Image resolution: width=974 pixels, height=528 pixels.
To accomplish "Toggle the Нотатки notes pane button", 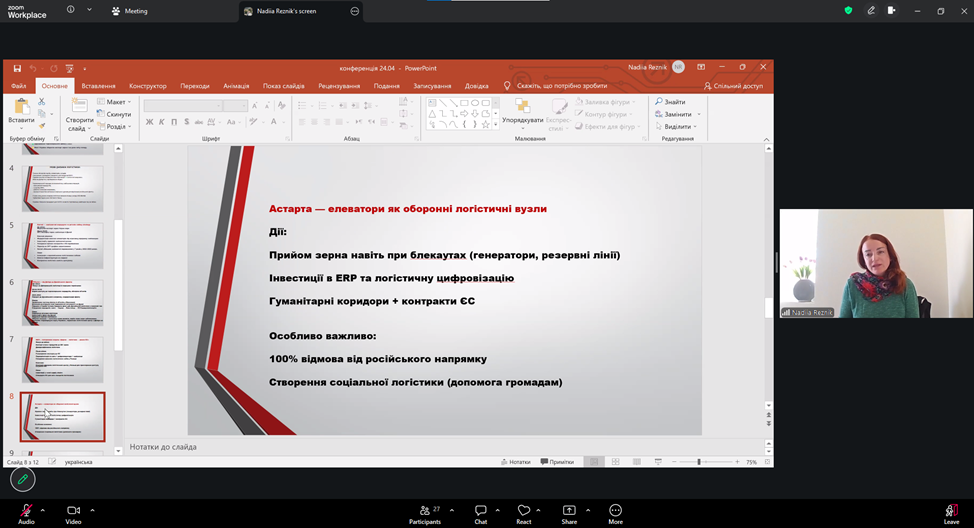I will 515,462.
